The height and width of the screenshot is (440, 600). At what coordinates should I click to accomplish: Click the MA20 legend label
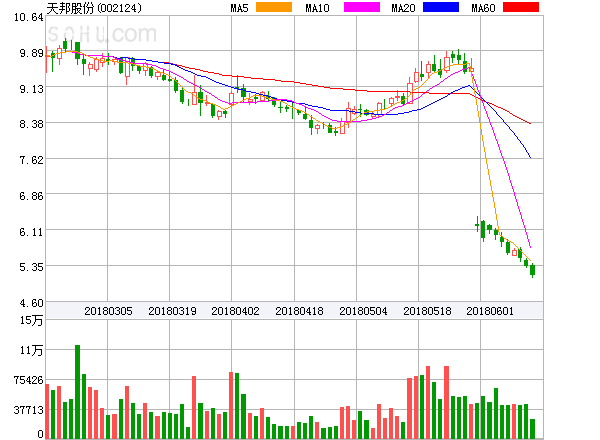click(x=403, y=8)
